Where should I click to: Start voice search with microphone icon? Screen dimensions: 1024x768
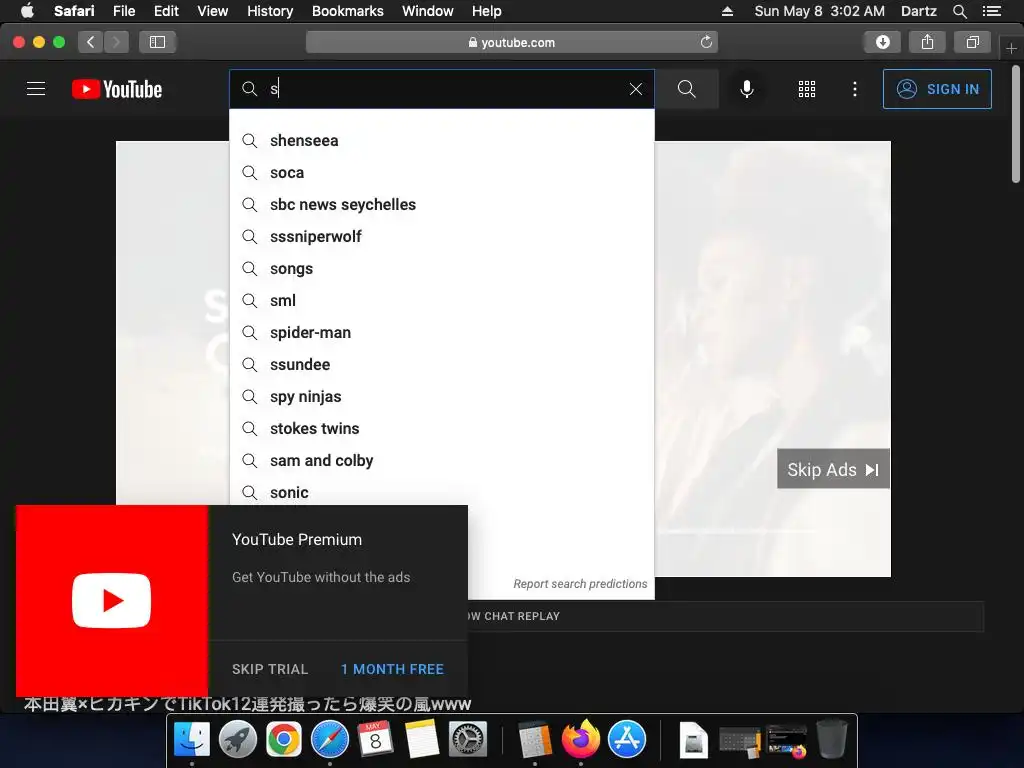point(746,89)
